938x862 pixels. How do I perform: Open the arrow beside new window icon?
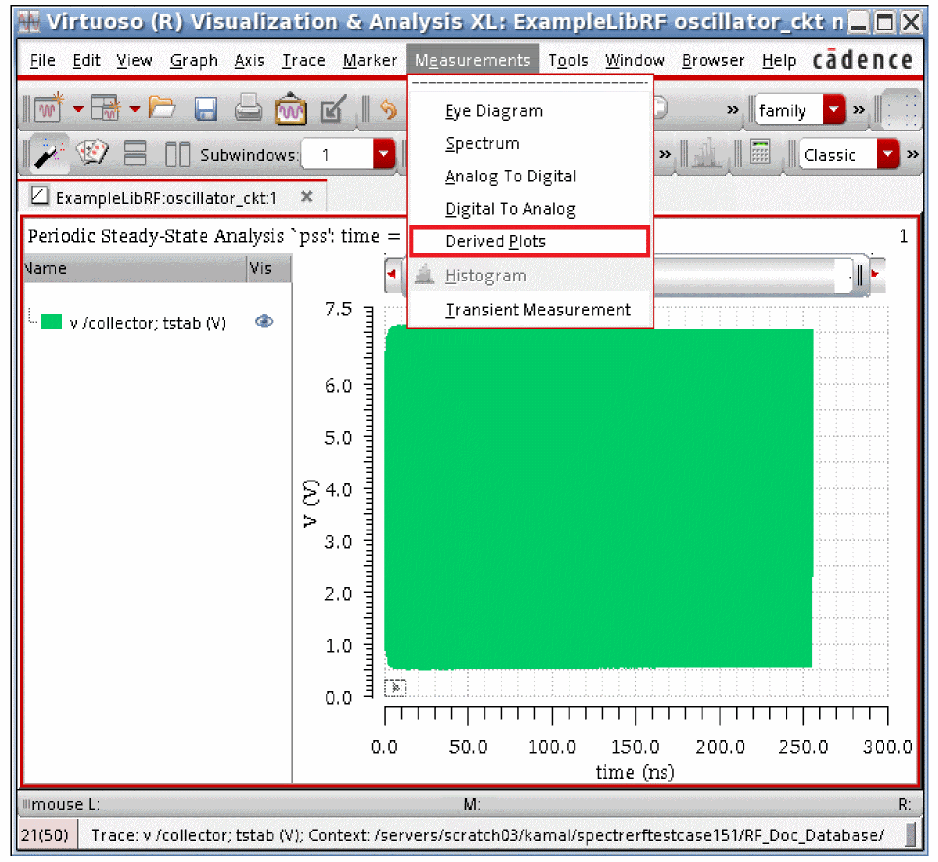tap(78, 109)
